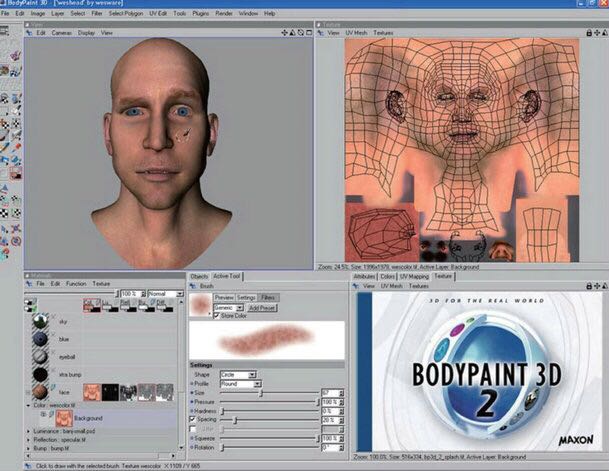Click the Add Preset button
This screenshot has height=471, width=609.
tap(262, 308)
